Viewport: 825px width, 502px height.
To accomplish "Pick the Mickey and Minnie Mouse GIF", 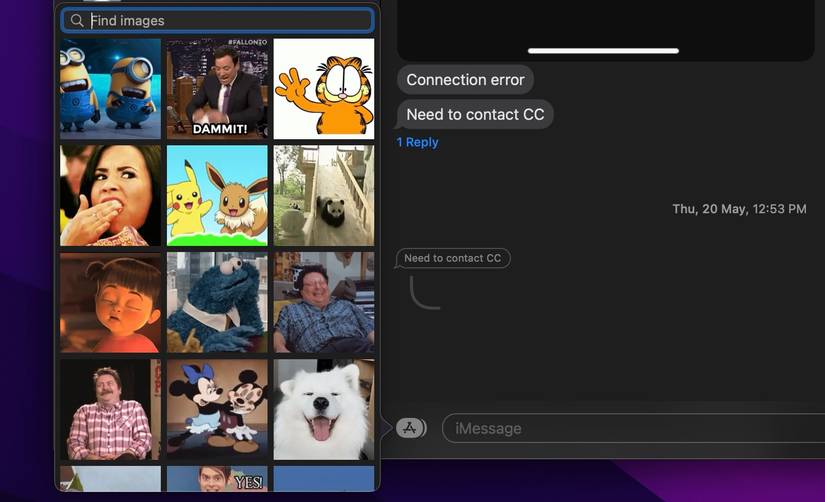I will point(217,409).
